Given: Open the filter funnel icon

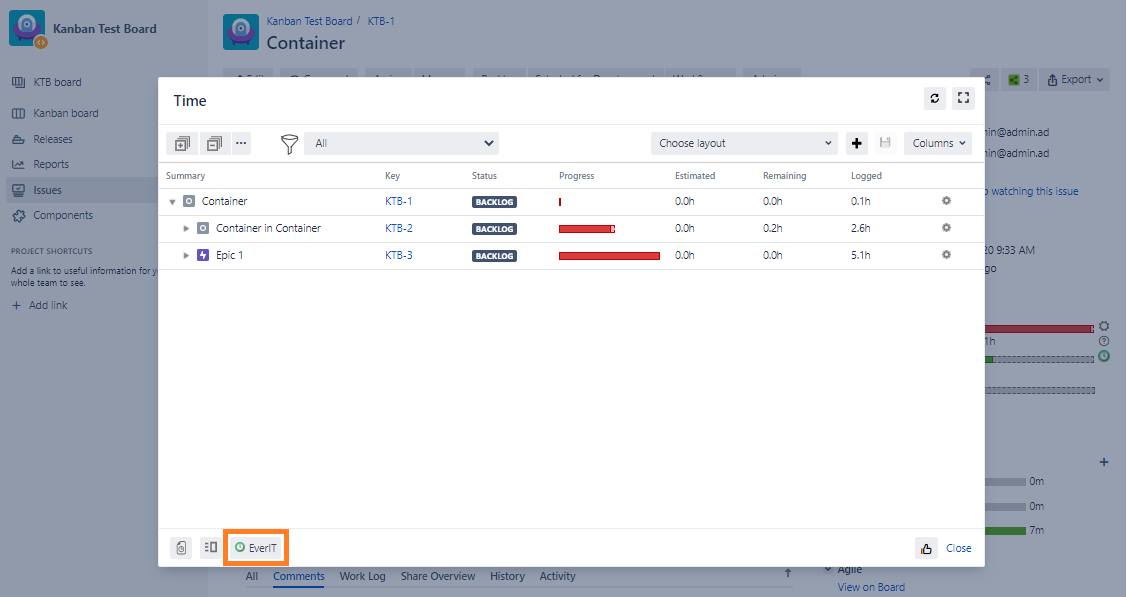Looking at the screenshot, I should coord(288,143).
